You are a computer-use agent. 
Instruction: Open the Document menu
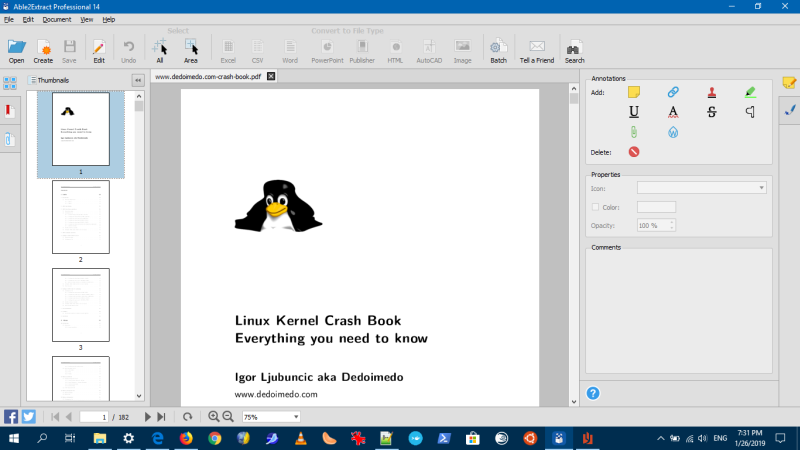[57, 19]
